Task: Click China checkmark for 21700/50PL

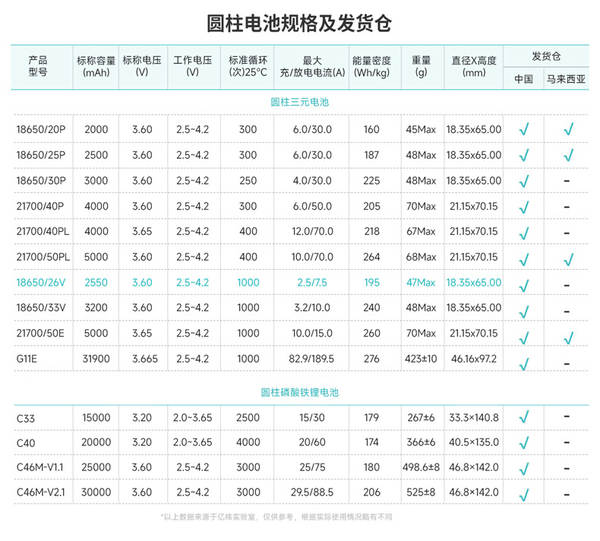Action: (524, 260)
